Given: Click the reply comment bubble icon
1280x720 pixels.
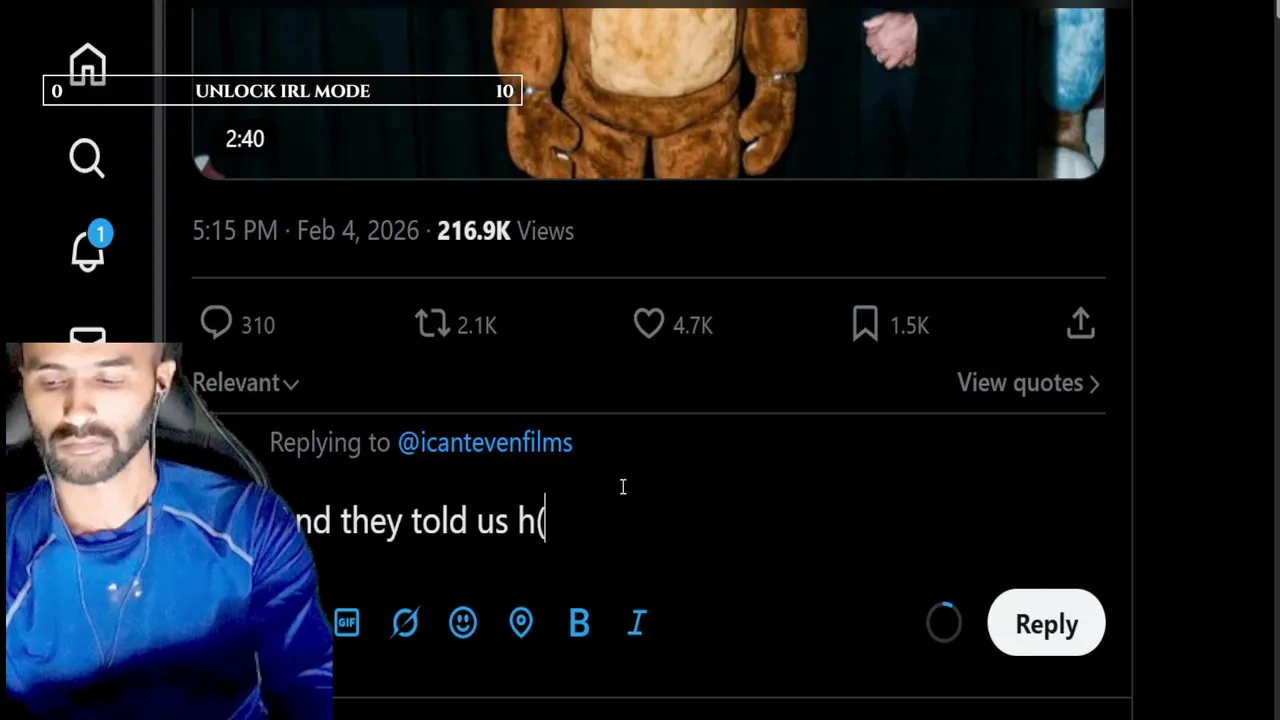Looking at the screenshot, I should point(216,324).
